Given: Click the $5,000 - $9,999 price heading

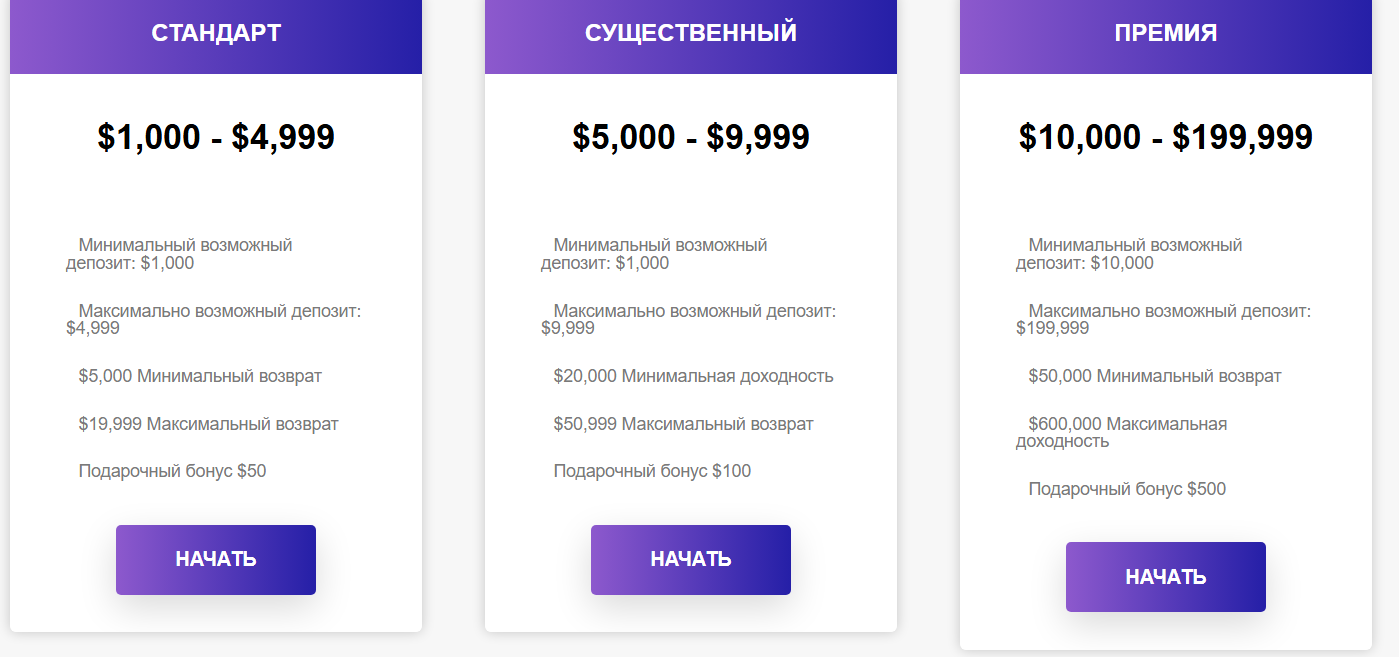Looking at the screenshot, I should coord(691,138).
